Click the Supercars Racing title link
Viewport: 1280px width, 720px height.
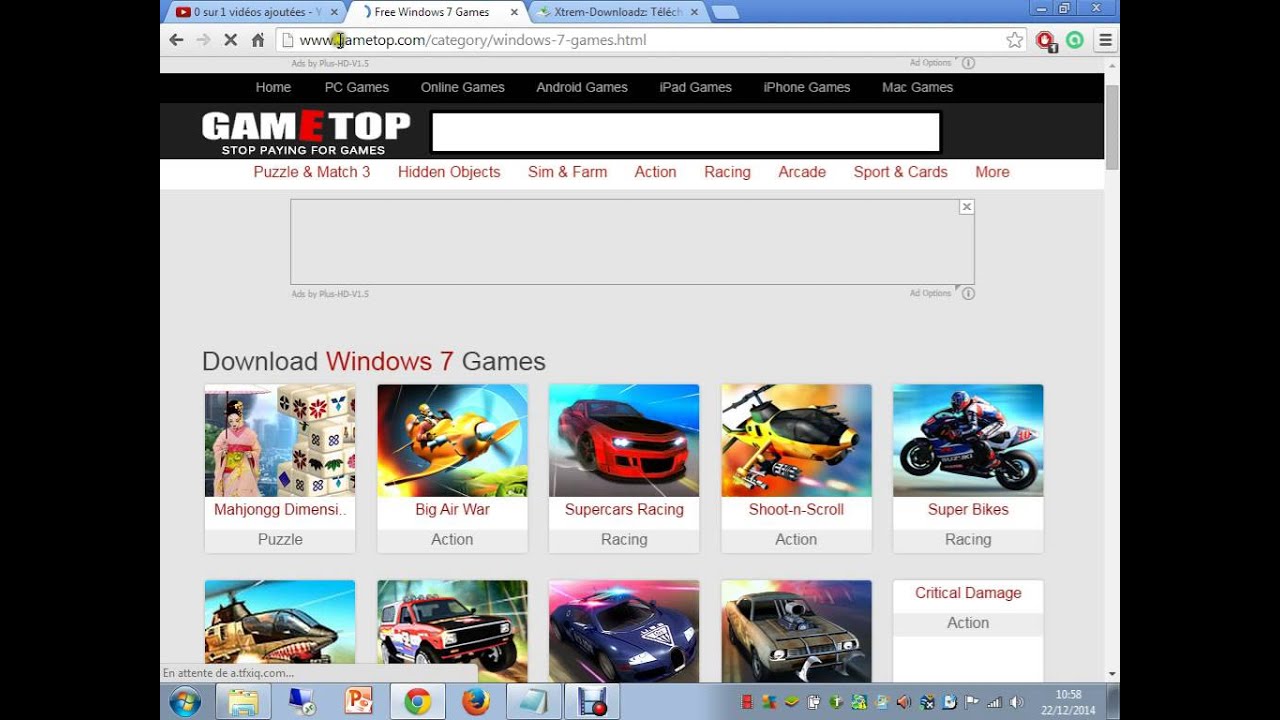624,509
